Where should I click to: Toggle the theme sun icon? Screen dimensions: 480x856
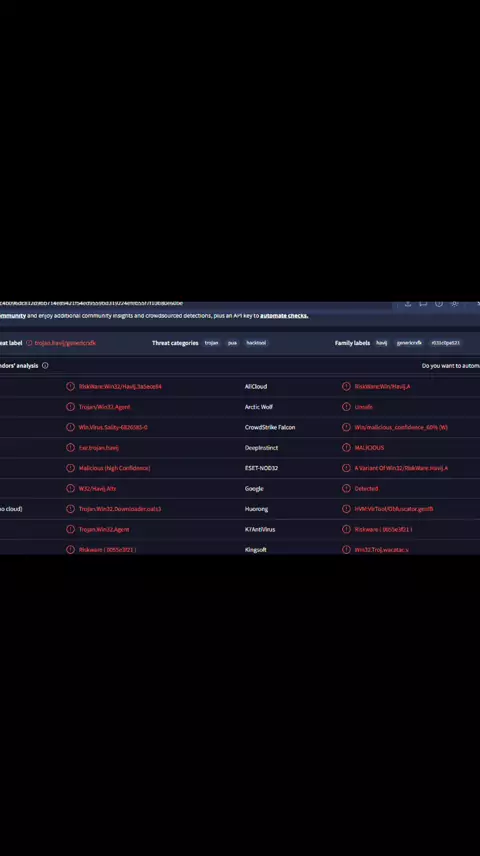pos(454,304)
